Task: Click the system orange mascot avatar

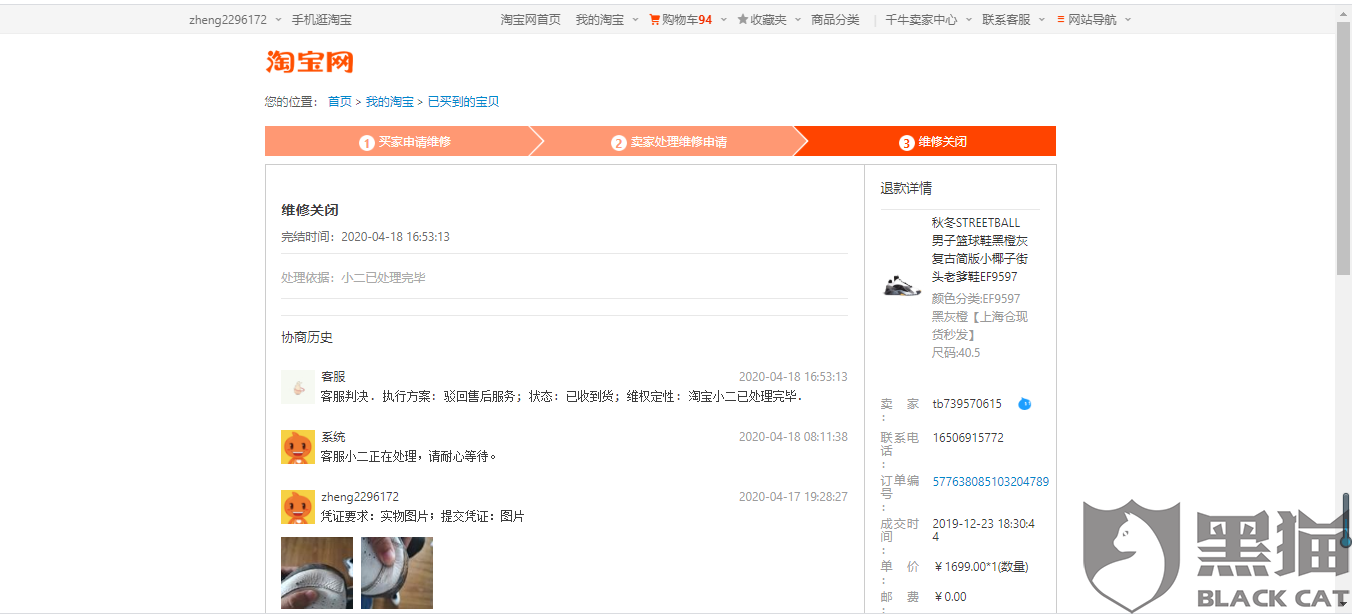Action: 298,446
